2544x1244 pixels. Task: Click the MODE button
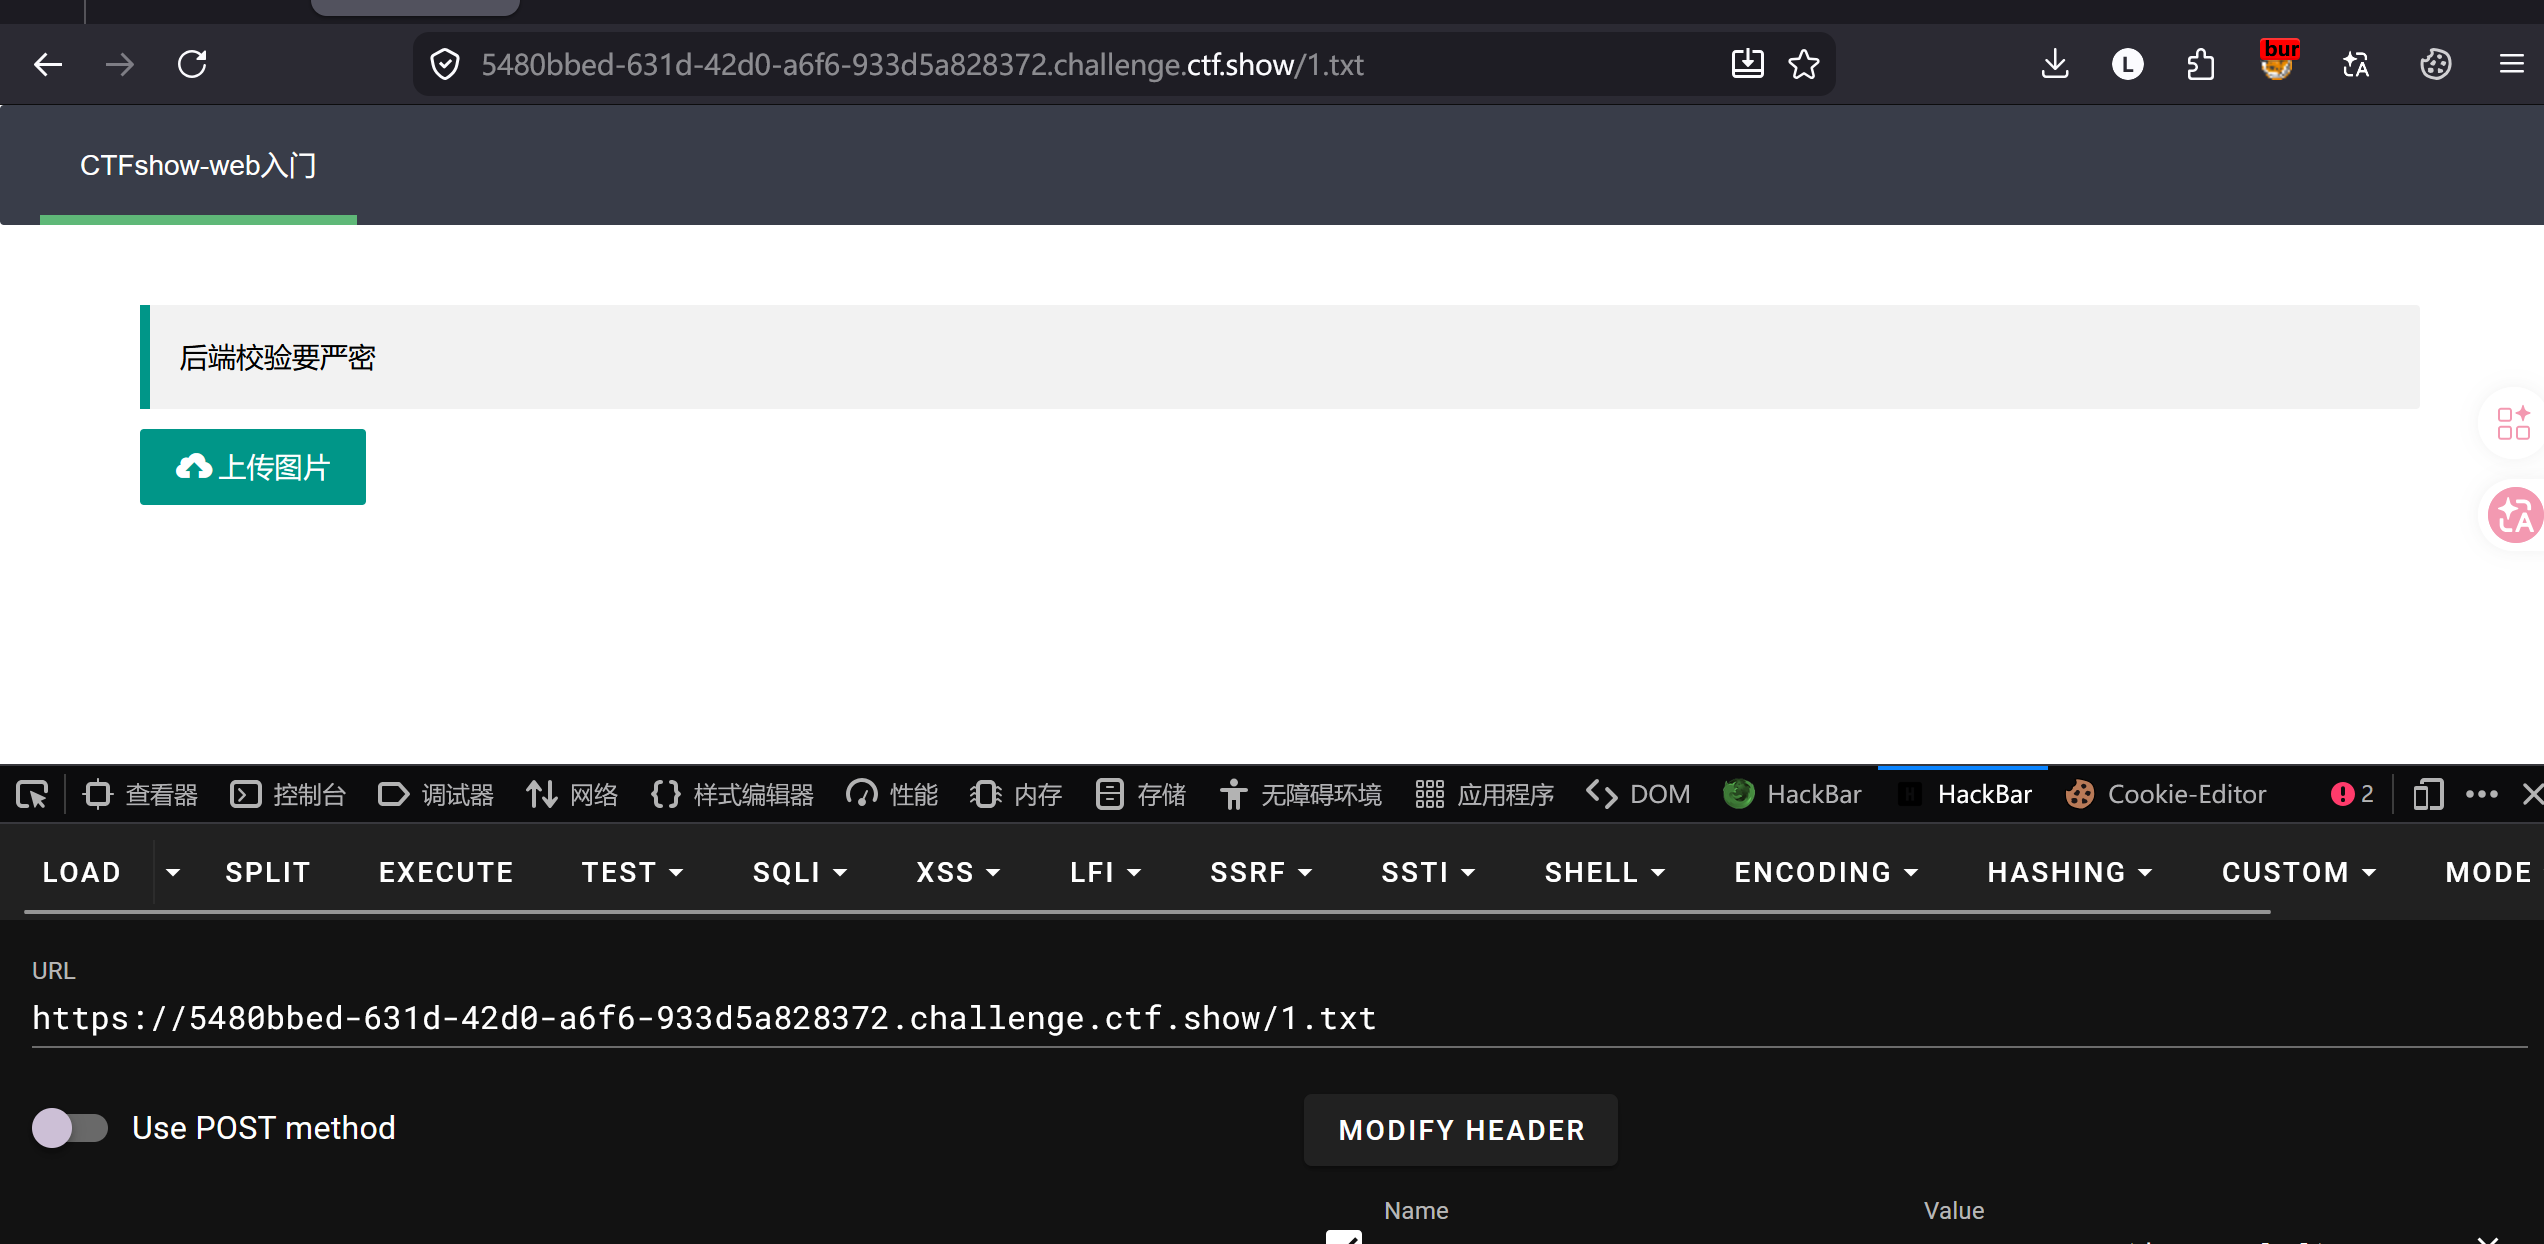click(2488, 873)
